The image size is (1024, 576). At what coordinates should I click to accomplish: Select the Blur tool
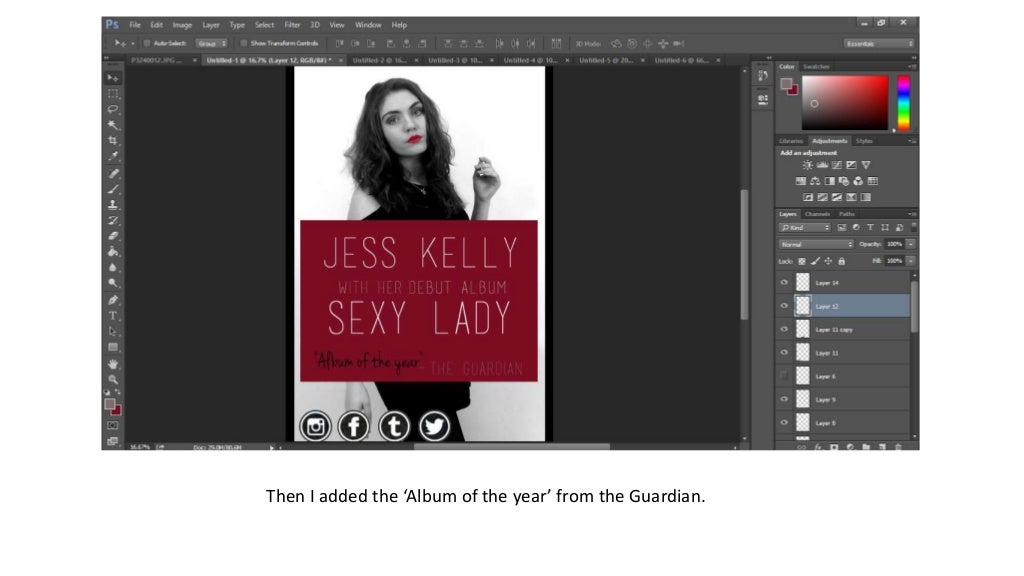pyautogui.click(x=113, y=267)
